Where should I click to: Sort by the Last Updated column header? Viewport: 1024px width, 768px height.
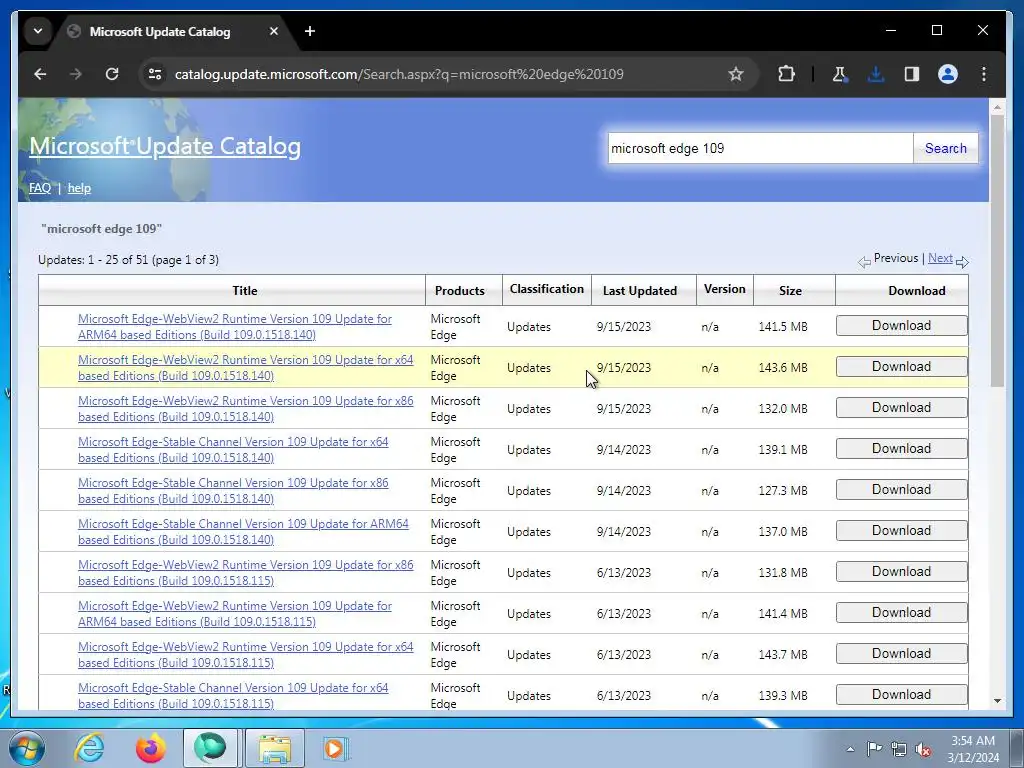pyautogui.click(x=639, y=291)
